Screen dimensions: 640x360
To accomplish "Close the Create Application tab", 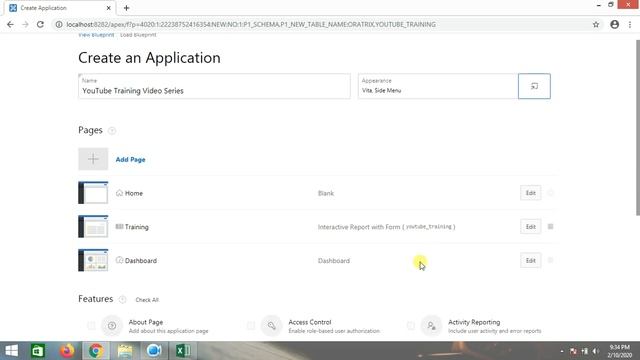I will (109, 8).
